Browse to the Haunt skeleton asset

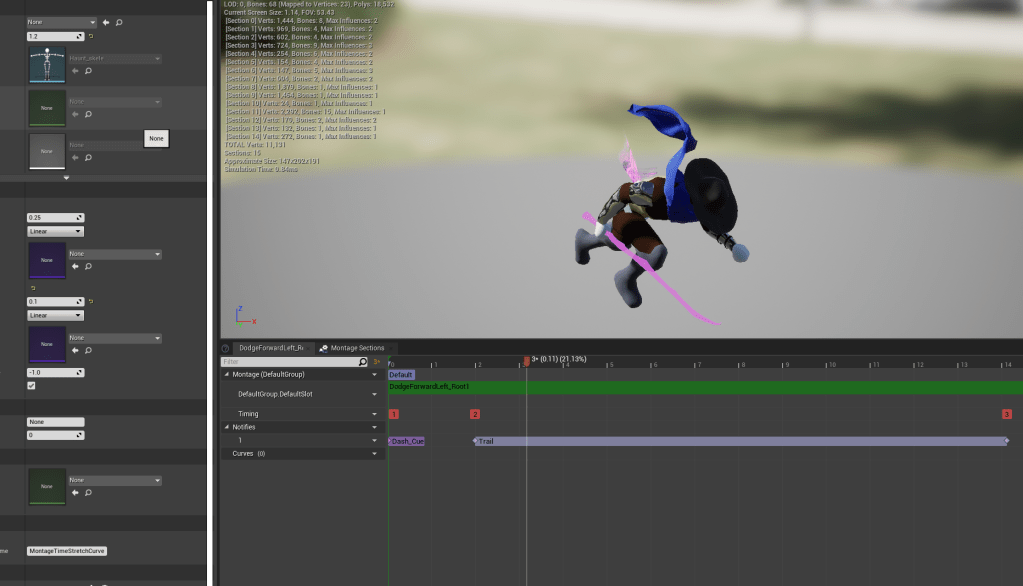tap(88, 71)
